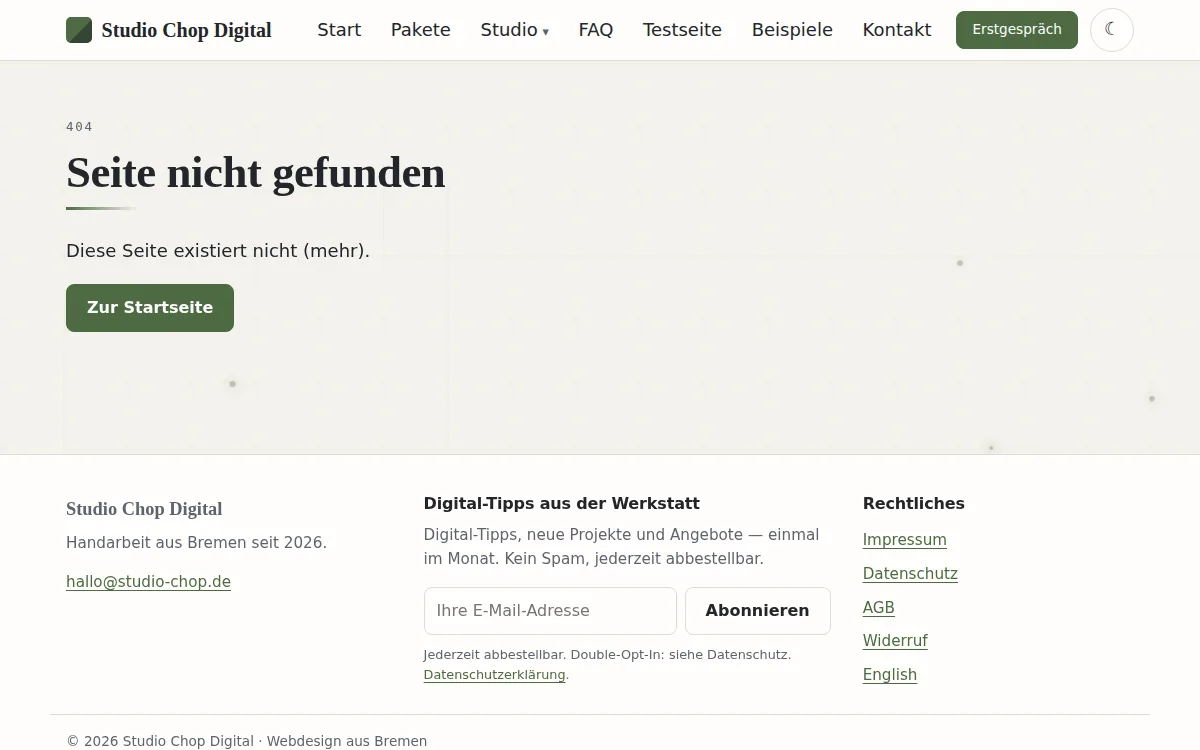Navigate to the Testseite page
Image resolution: width=1200 pixels, height=750 pixels.
682,30
